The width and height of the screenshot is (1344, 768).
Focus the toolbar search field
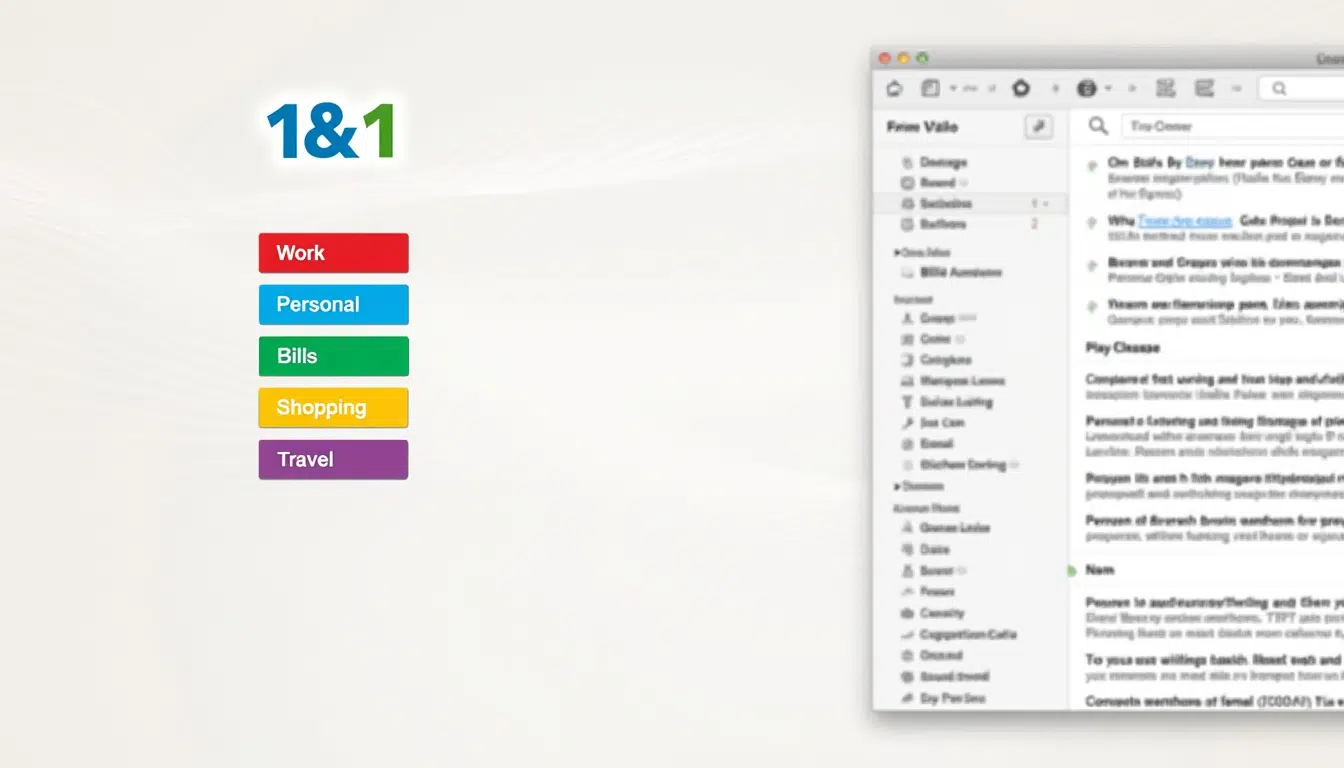[x=1301, y=89]
